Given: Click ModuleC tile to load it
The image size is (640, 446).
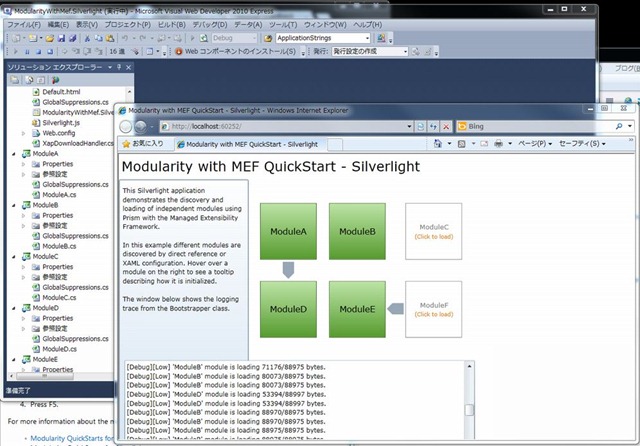Looking at the screenshot, I should pyautogui.click(x=433, y=231).
